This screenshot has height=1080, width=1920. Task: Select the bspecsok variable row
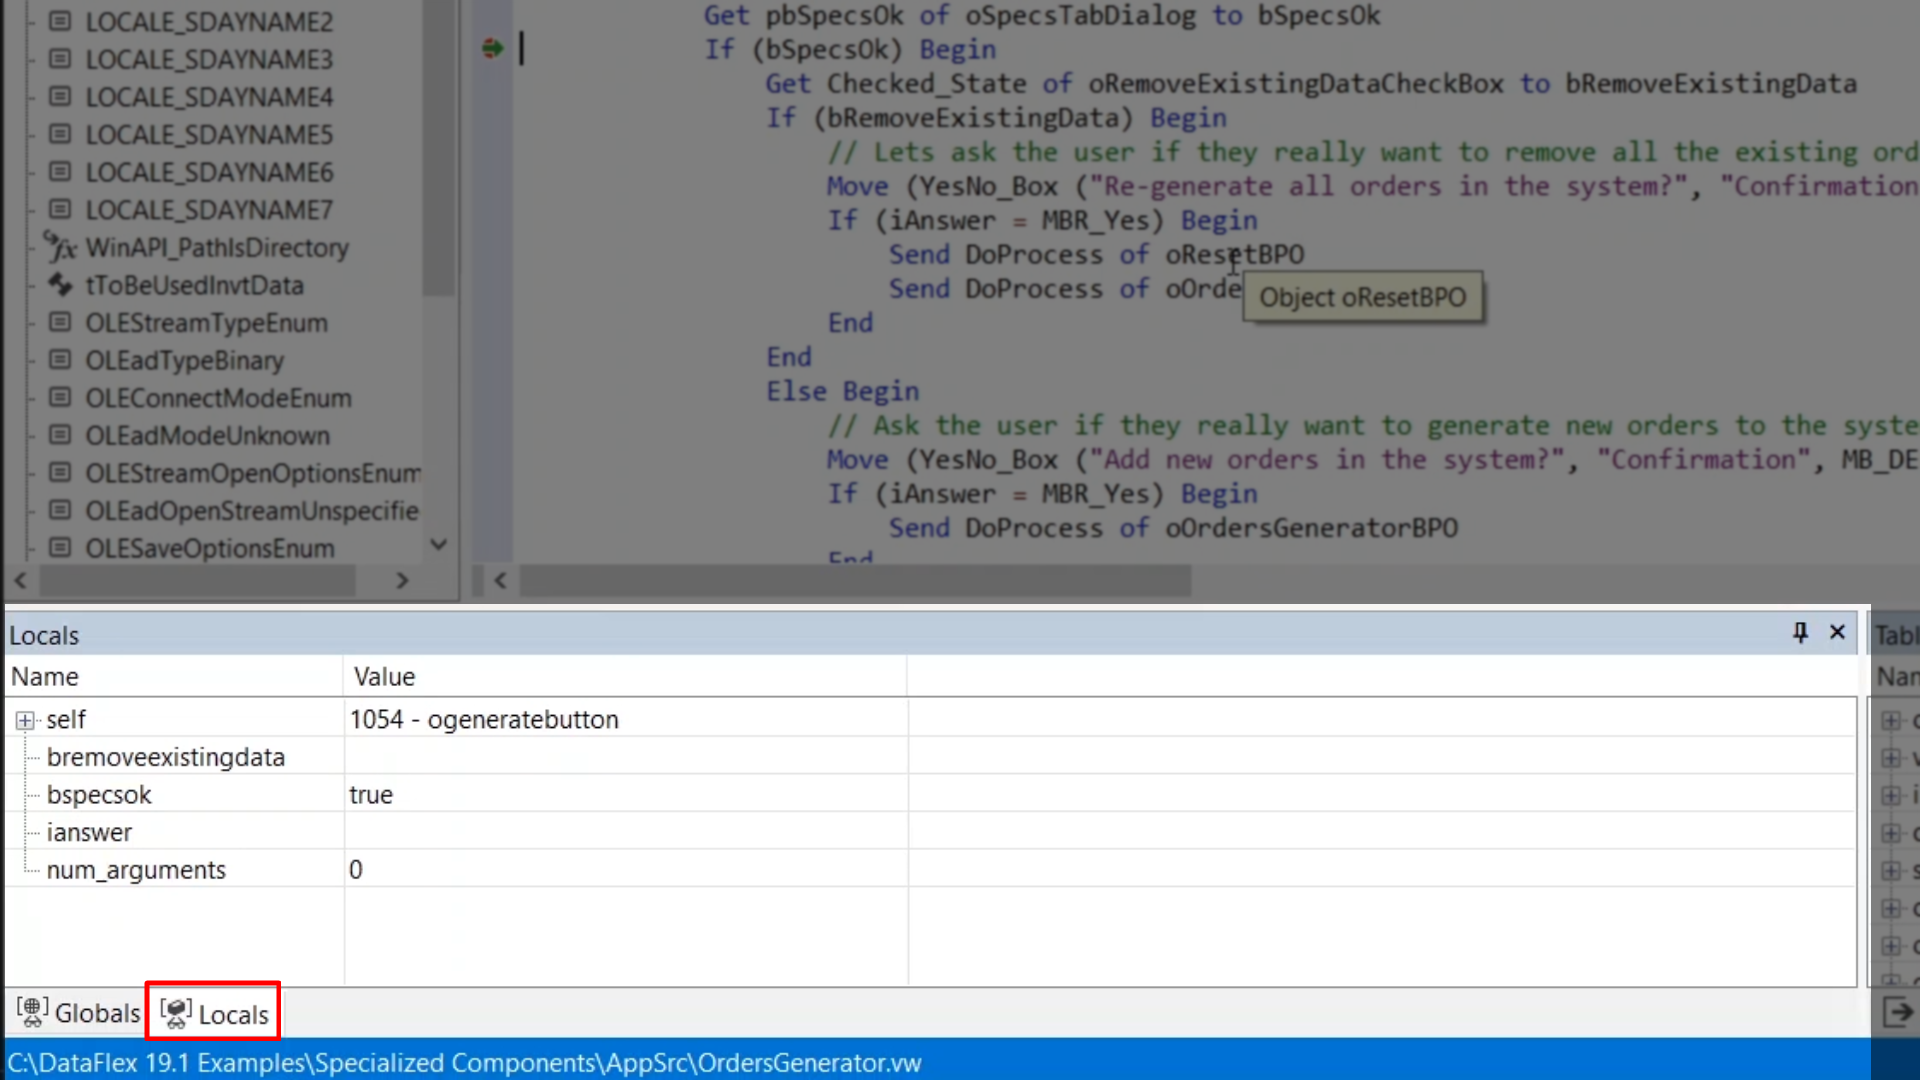99,795
